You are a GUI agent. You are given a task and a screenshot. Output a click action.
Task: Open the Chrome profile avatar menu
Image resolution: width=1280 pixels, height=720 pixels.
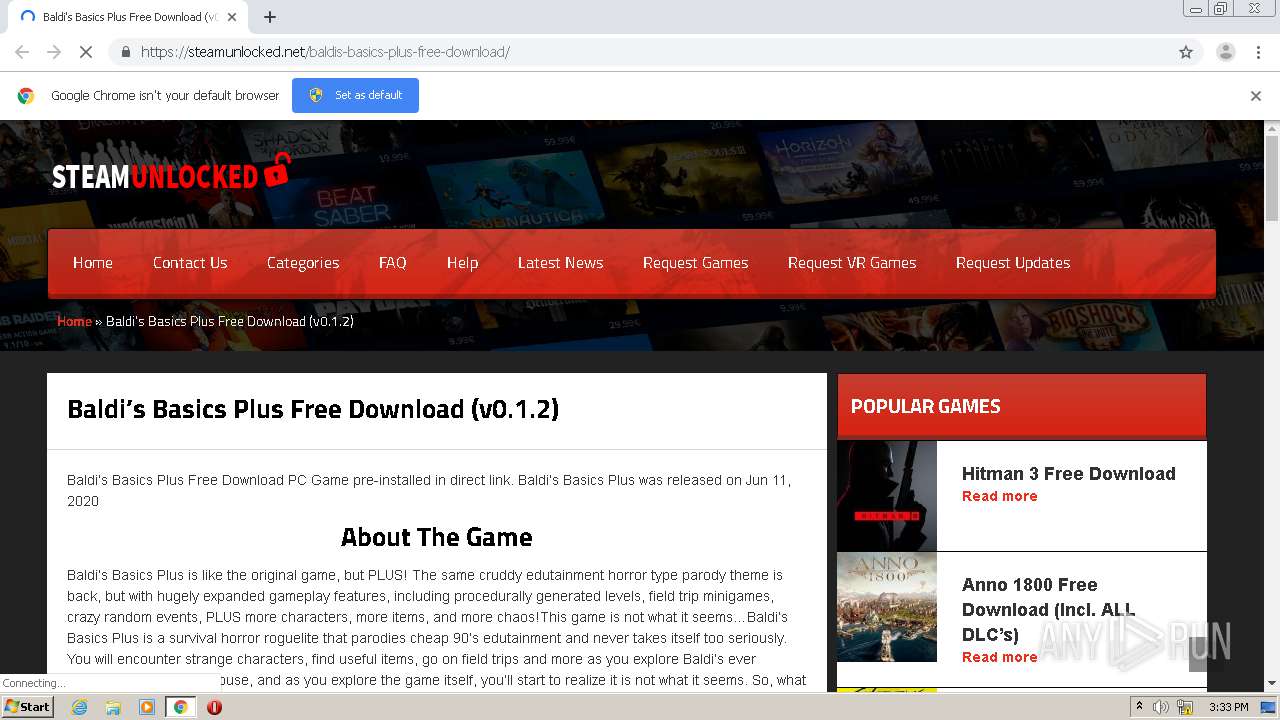[1225, 52]
